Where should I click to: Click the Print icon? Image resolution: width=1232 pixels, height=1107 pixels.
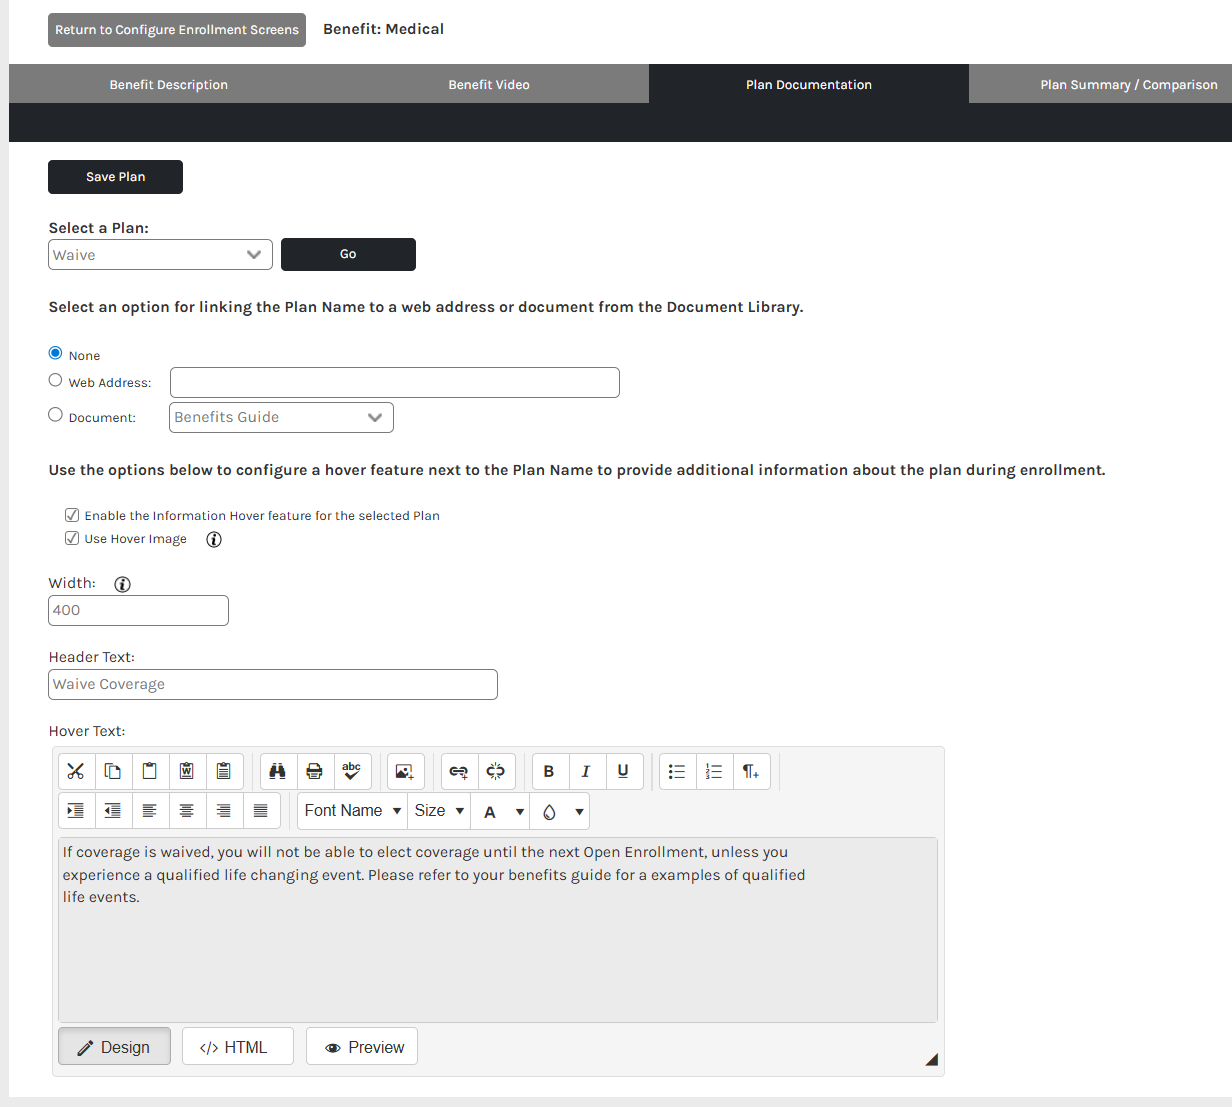coord(315,771)
